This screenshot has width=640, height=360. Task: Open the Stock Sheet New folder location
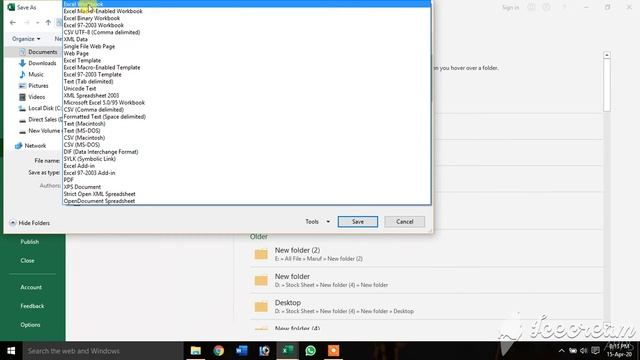(427, 280)
